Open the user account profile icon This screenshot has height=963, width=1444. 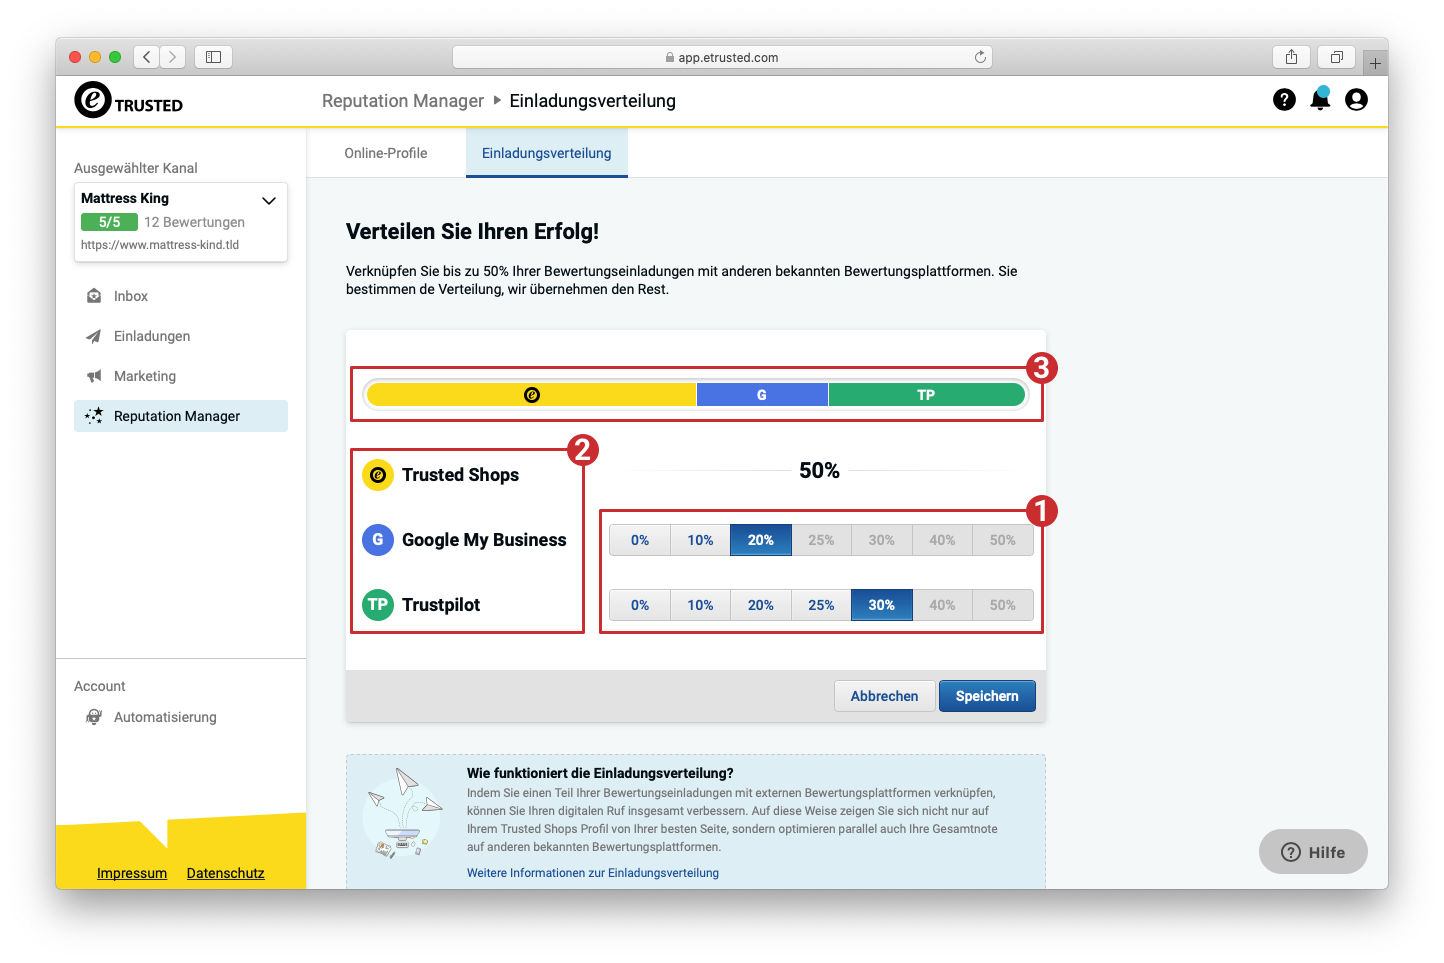[1356, 100]
